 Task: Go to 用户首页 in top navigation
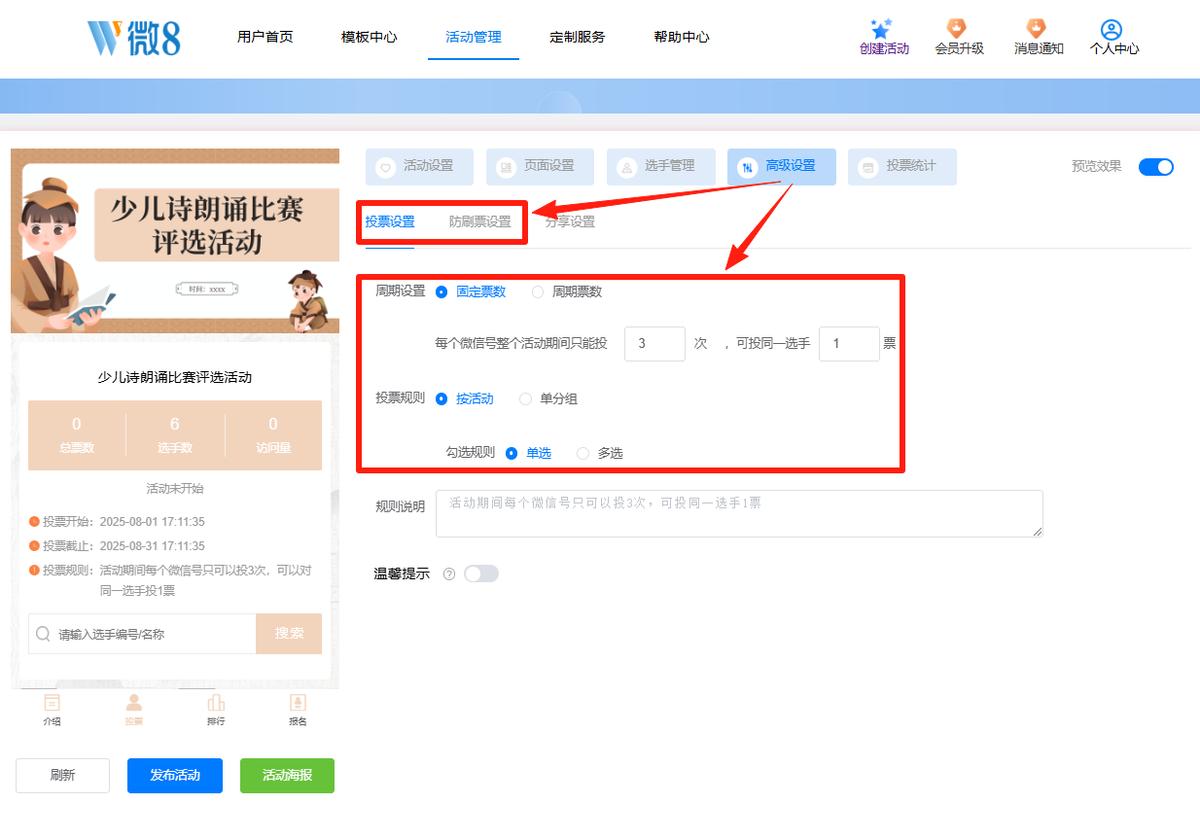[x=265, y=37]
